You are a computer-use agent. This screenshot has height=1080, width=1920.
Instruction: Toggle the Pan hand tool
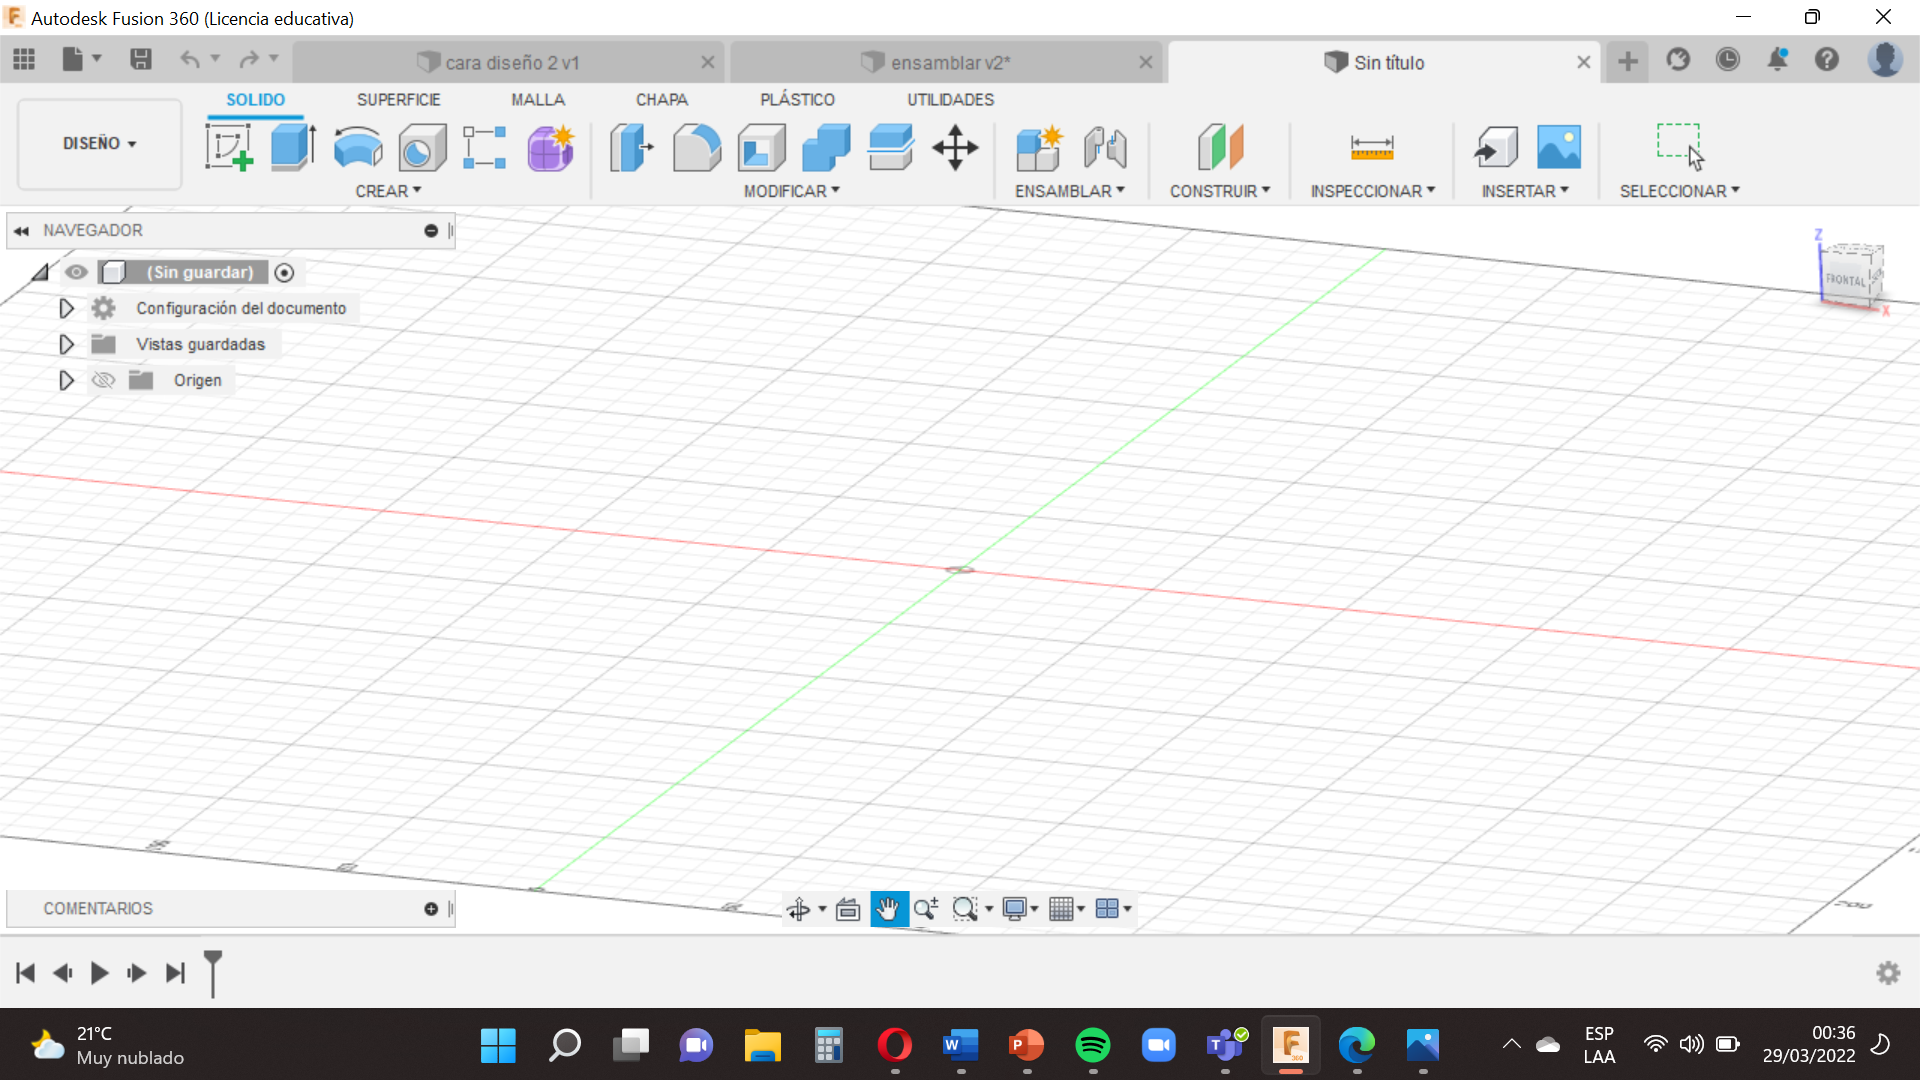coord(888,909)
